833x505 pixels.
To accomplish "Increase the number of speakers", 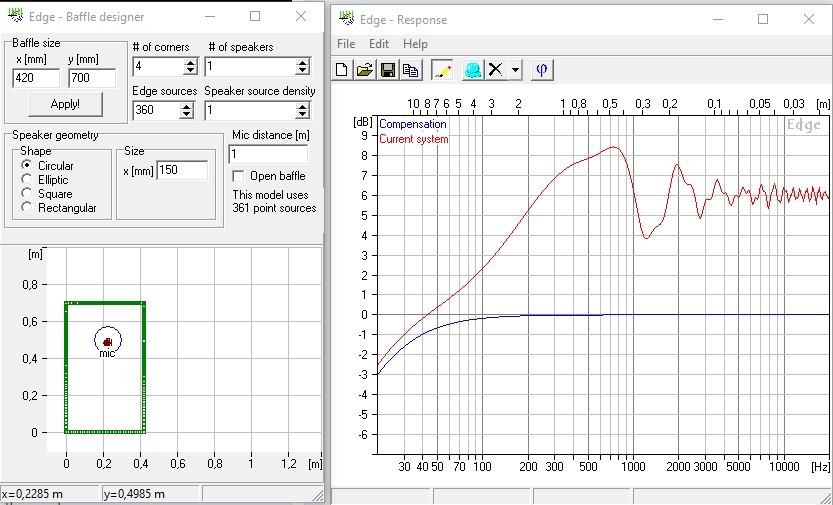I will (302, 63).
